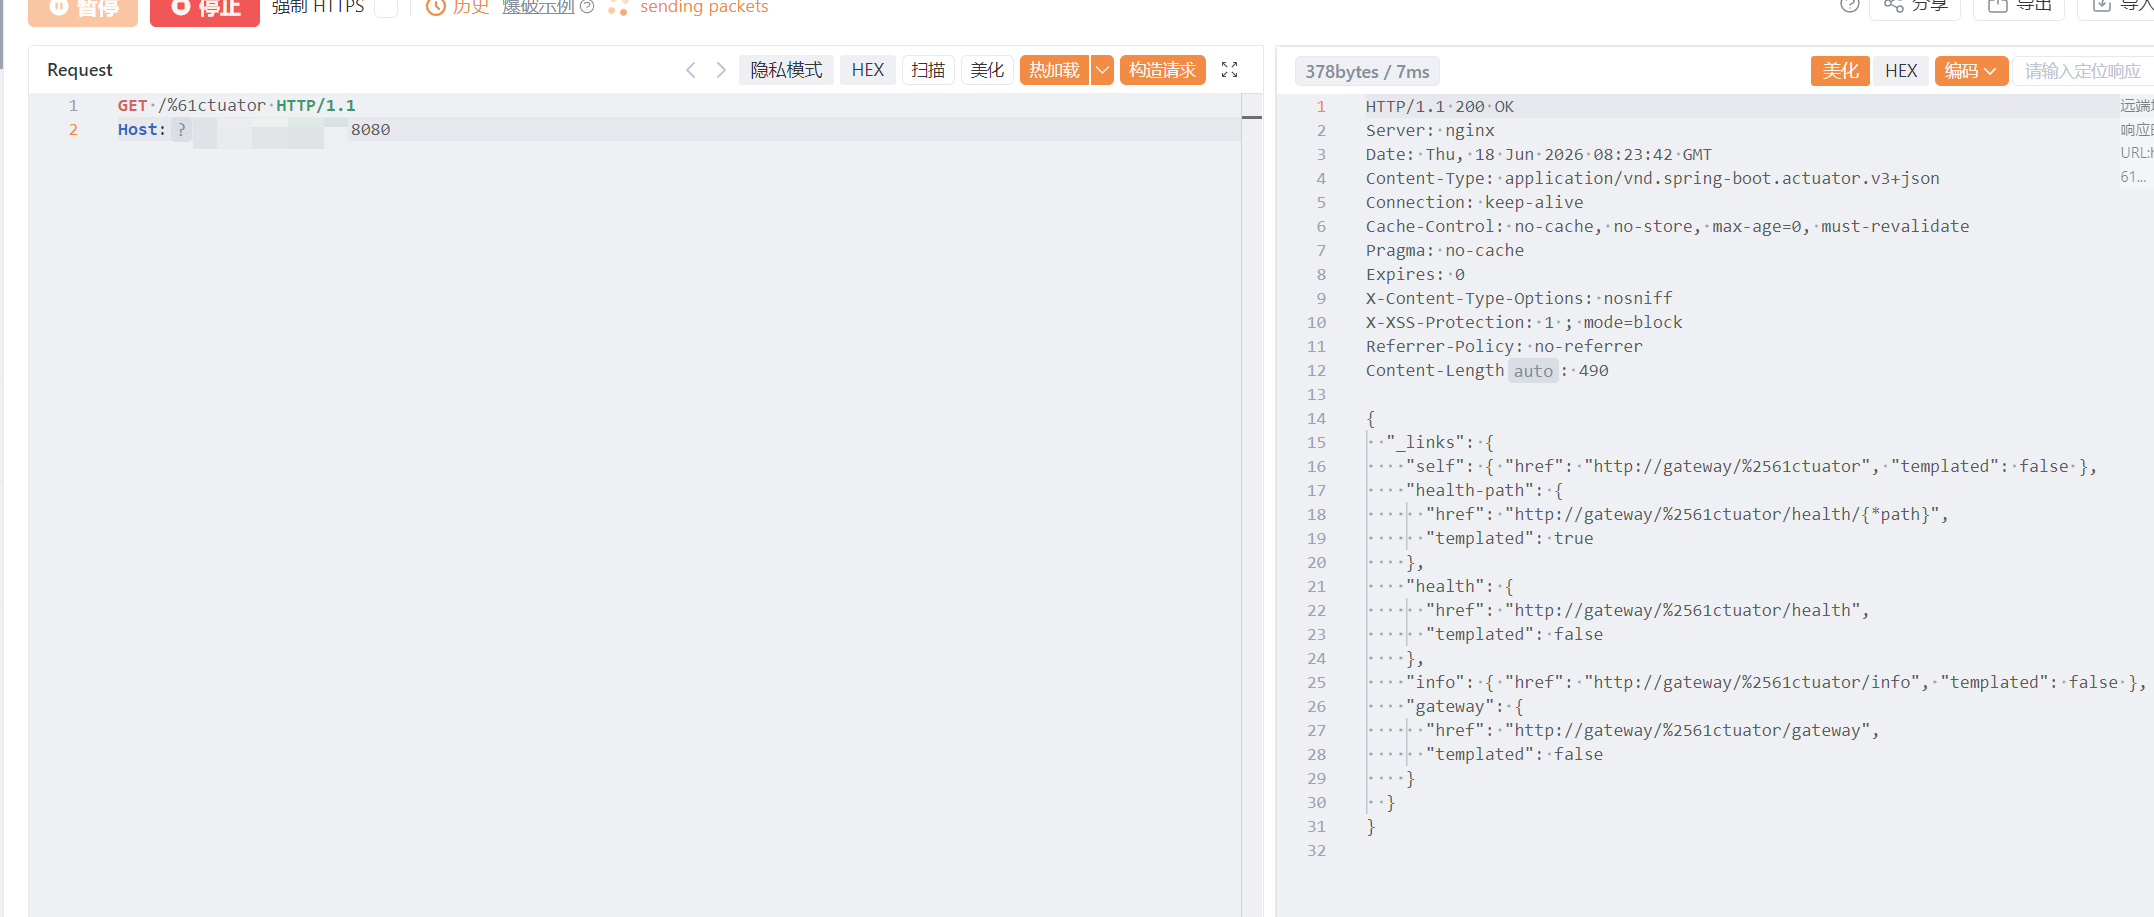Click the 热加载 hot-reload button
This screenshot has height=917, width=2154.
tap(1054, 70)
